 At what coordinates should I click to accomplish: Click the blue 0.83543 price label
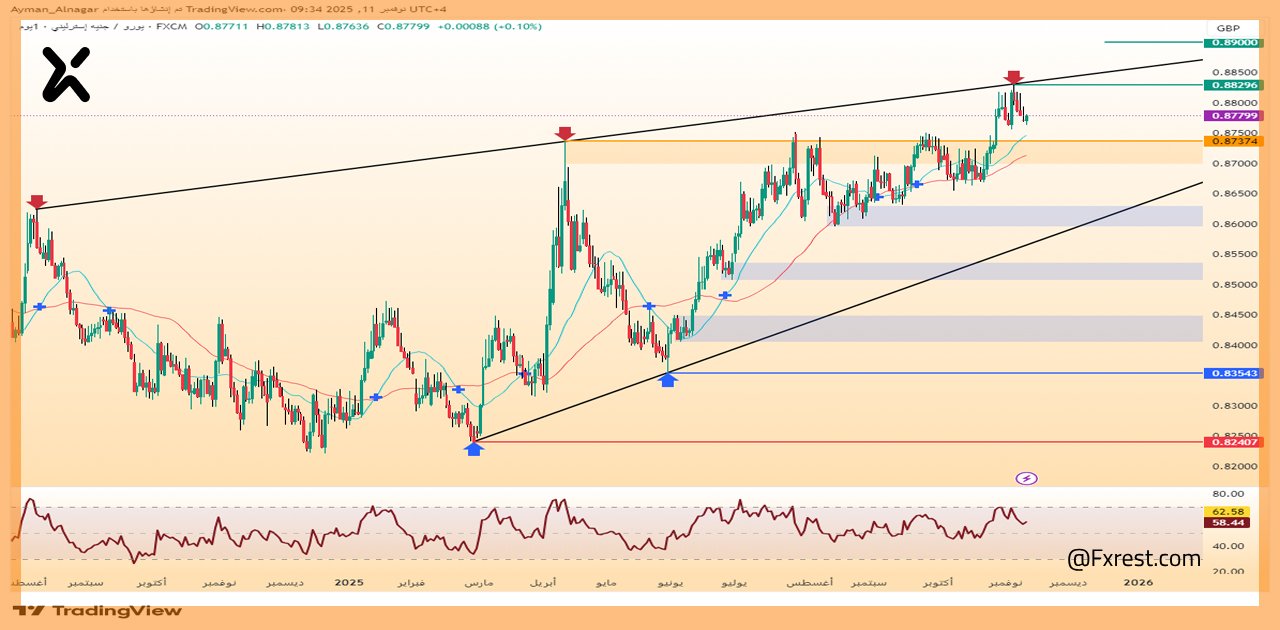point(1235,373)
